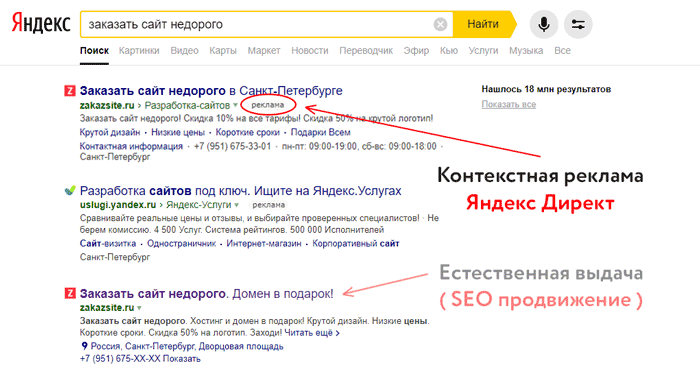Expand dropdown arrow after Разработка-сайтов
Screen dimensions: 700x385
click(x=235, y=106)
